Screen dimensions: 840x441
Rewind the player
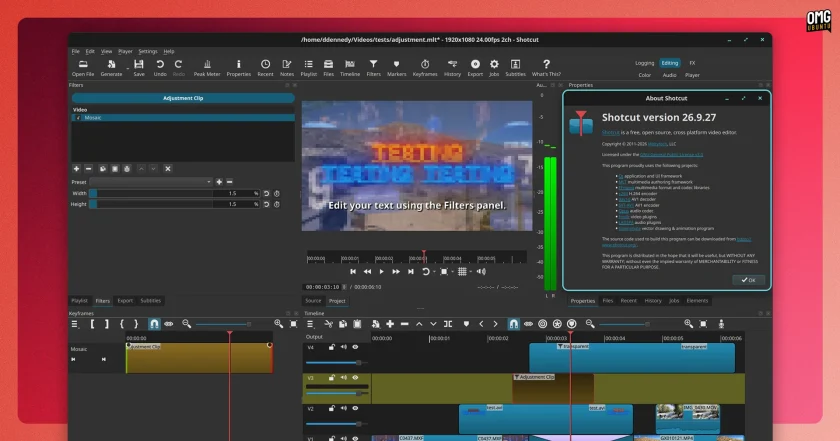point(367,272)
